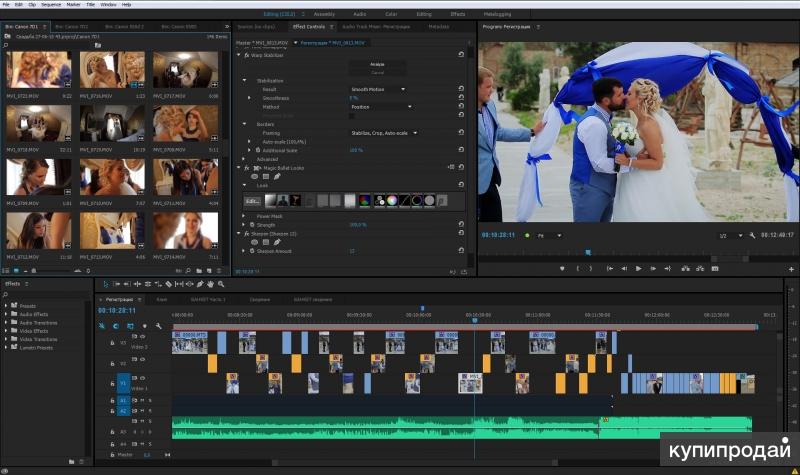The height and width of the screenshot is (475, 800).
Task: Solo audio track A2
Action: tap(150, 411)
